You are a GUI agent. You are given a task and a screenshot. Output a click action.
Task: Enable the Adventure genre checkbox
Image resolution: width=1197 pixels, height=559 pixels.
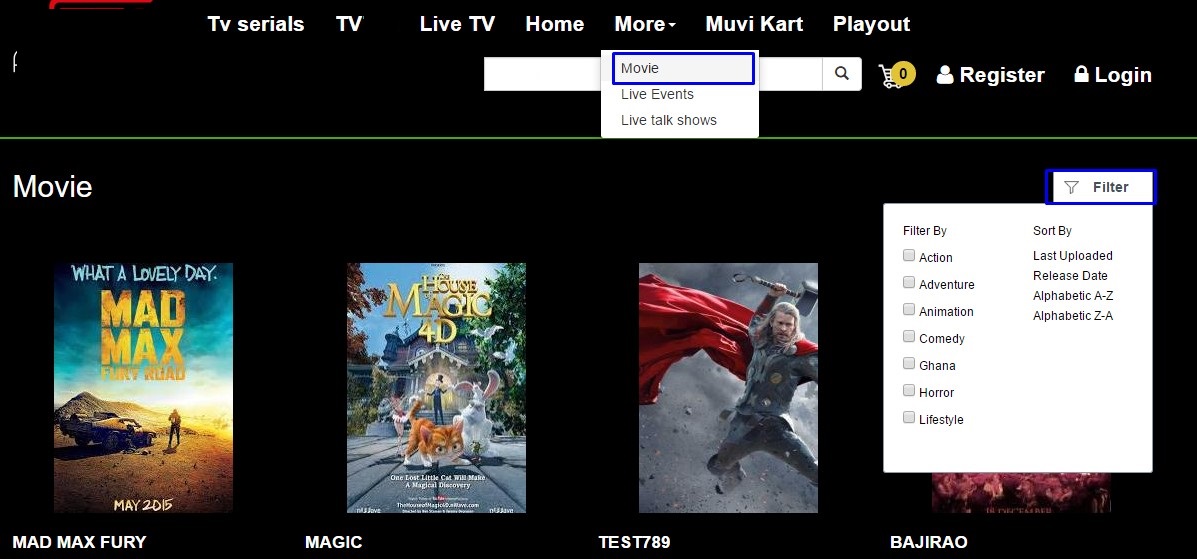[908, 283]
